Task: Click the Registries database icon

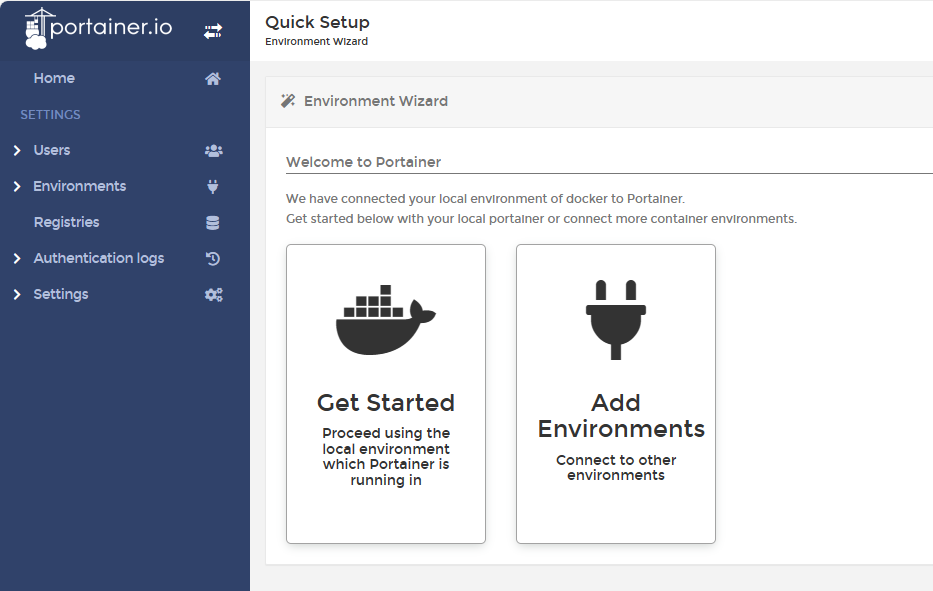Action: click(213, 223)
